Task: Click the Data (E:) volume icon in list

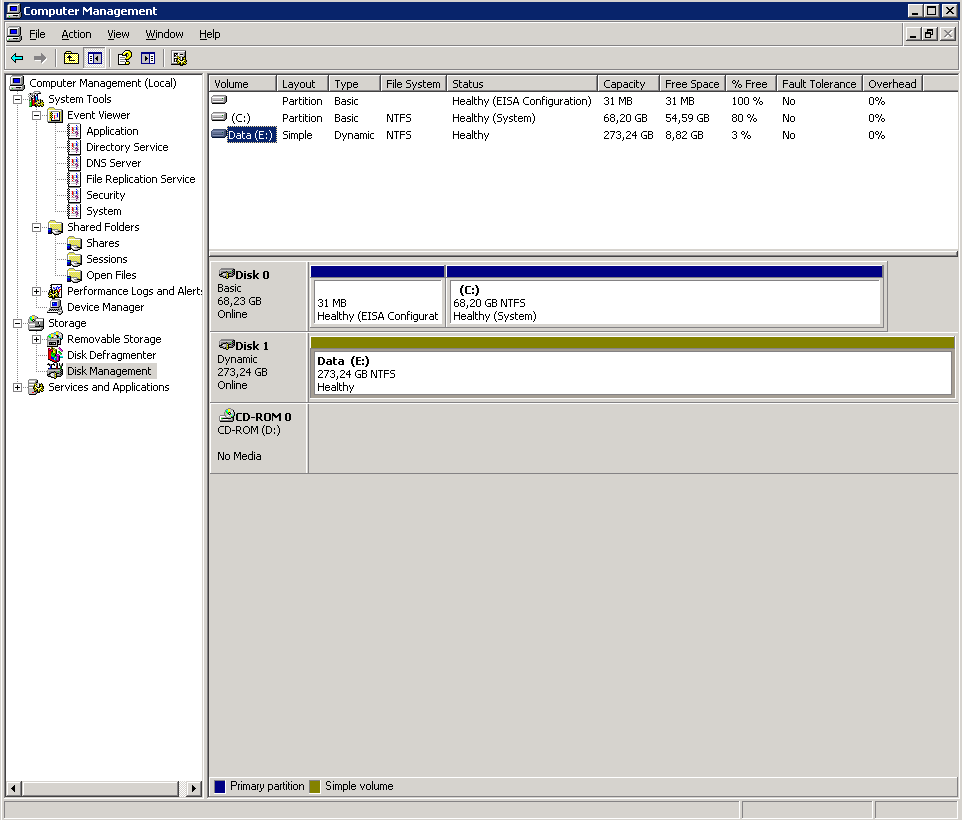Action: 218,134
